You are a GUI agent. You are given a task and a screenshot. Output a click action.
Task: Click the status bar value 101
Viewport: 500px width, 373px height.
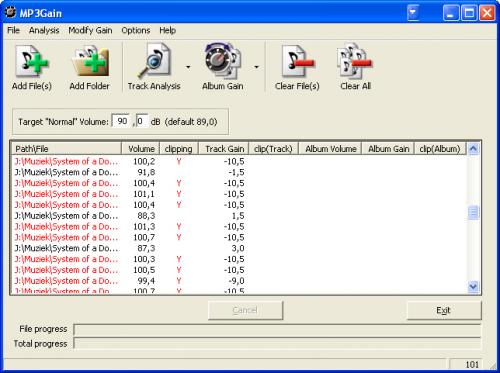pos(472,364)
